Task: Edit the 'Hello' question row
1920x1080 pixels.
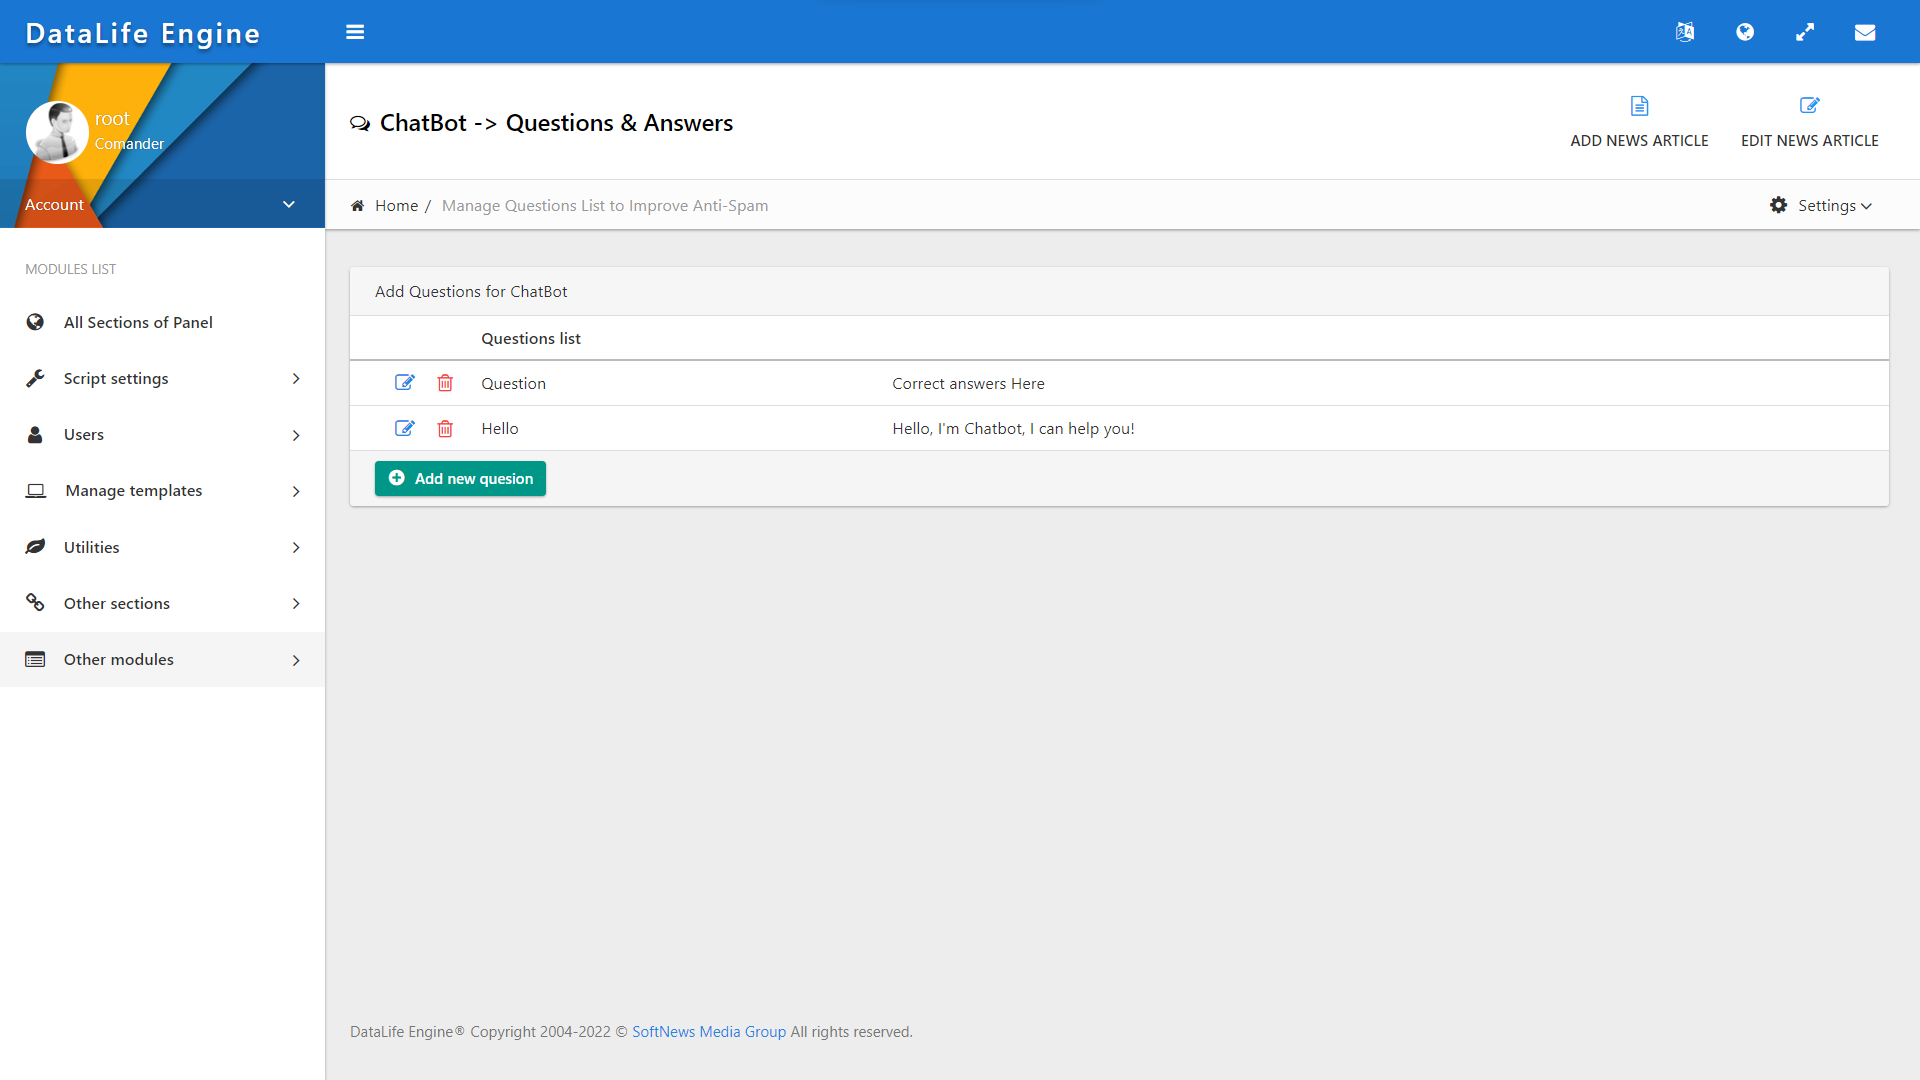Action: click(404, 428)
